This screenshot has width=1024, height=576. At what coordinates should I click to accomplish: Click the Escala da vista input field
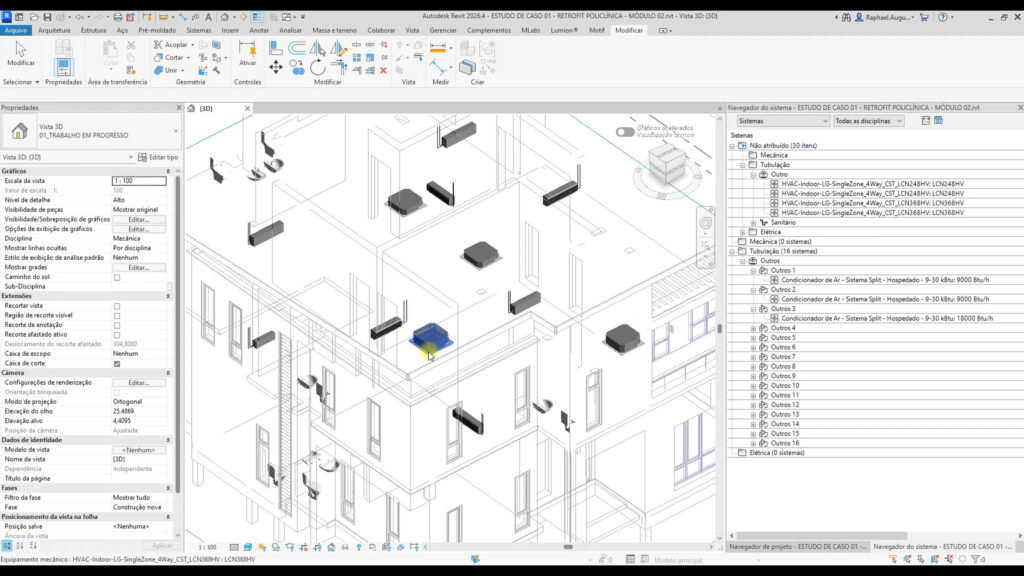tap(138, 181)
